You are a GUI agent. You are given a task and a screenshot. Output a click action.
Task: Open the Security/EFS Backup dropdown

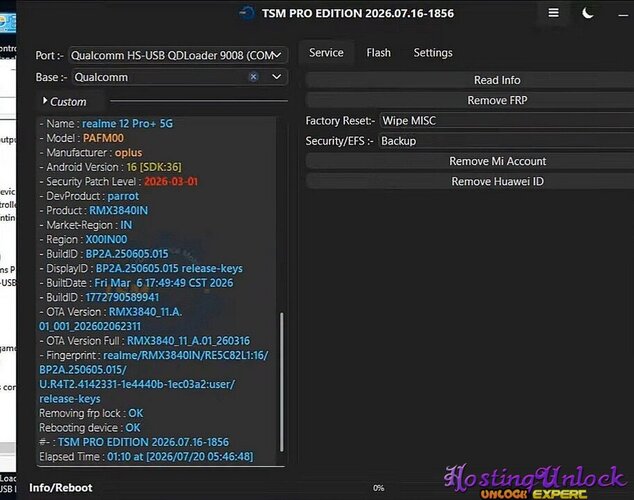click(507, 141)
